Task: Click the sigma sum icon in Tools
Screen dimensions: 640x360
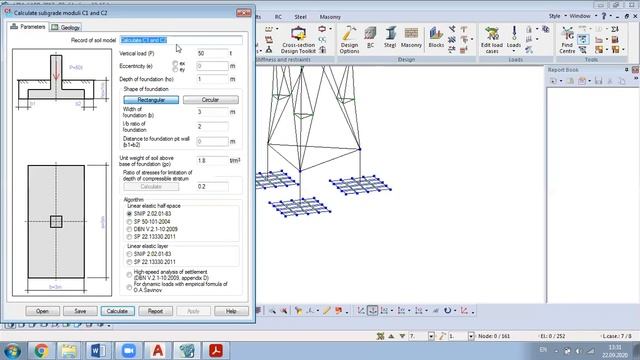Action: (x=615, y=29)
